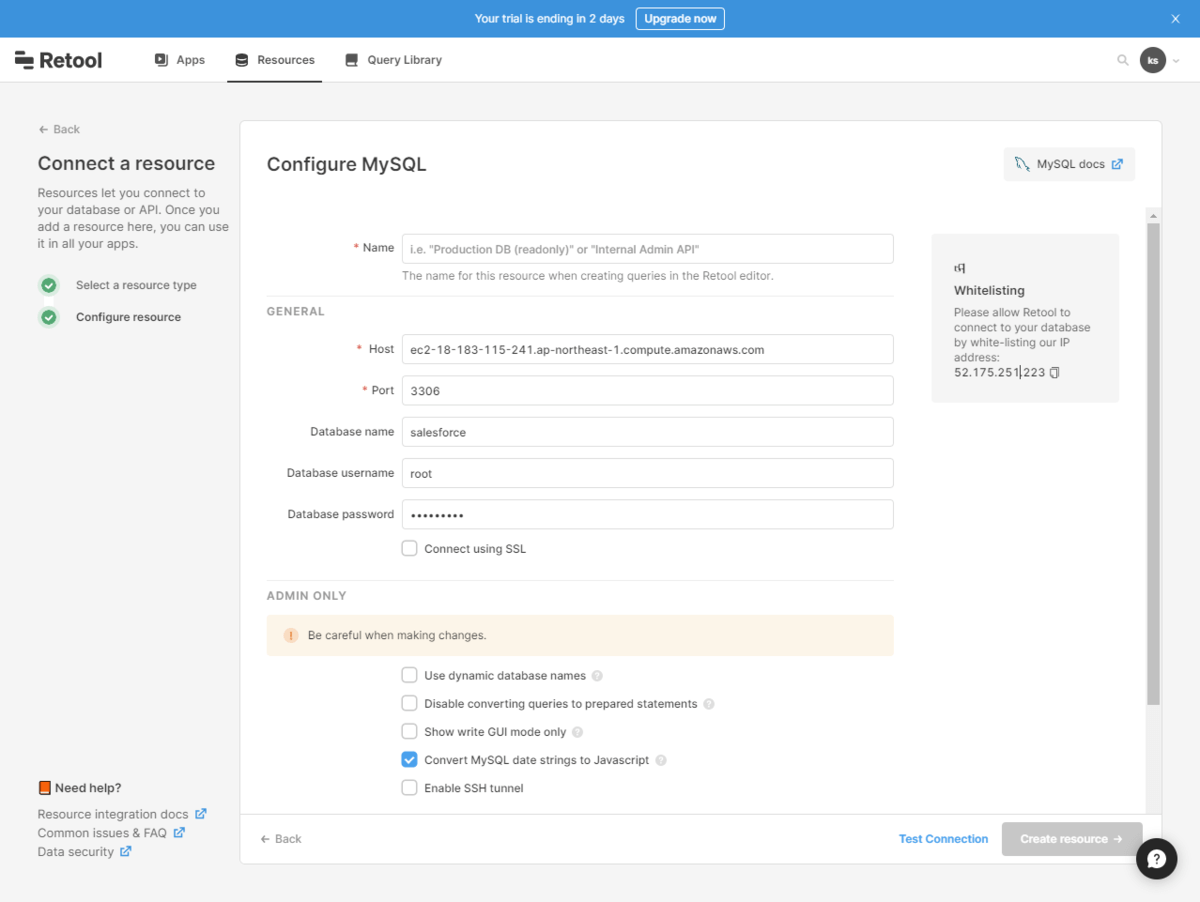Click help icon beside Show write GUI mode
Image resolution: width=1200 pixels, height=902 pixels.
[x=577, y=732]
